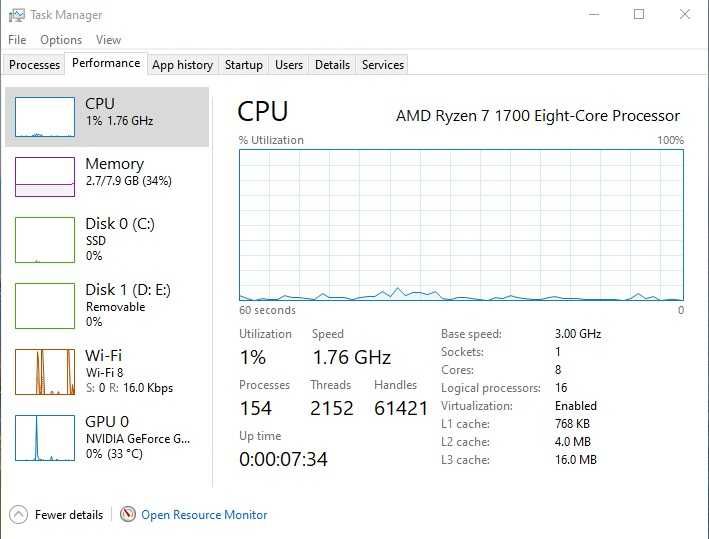Open the Services tab
The image size is (709, 539).
[x=382, y=65]
